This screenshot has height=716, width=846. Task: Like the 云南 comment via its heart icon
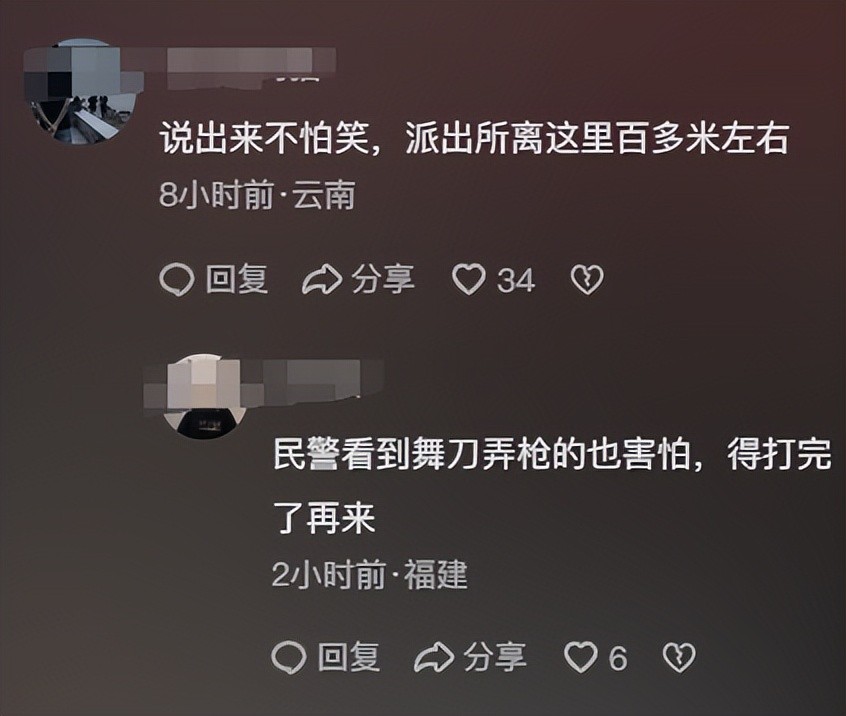tap(468, 279)
